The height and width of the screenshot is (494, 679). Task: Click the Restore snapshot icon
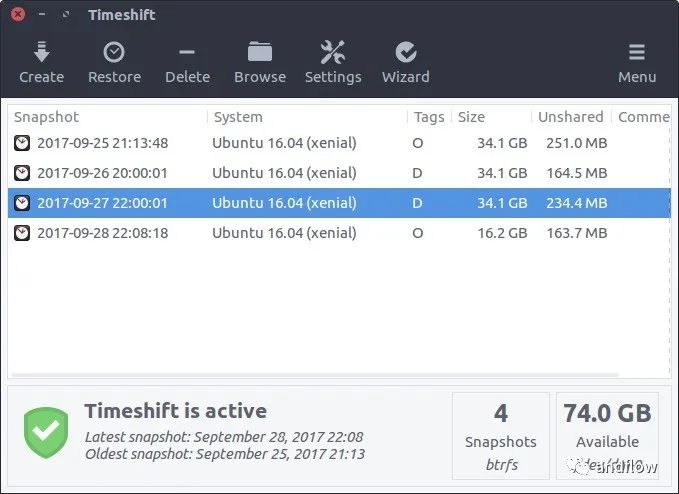[x=114, y=52]
